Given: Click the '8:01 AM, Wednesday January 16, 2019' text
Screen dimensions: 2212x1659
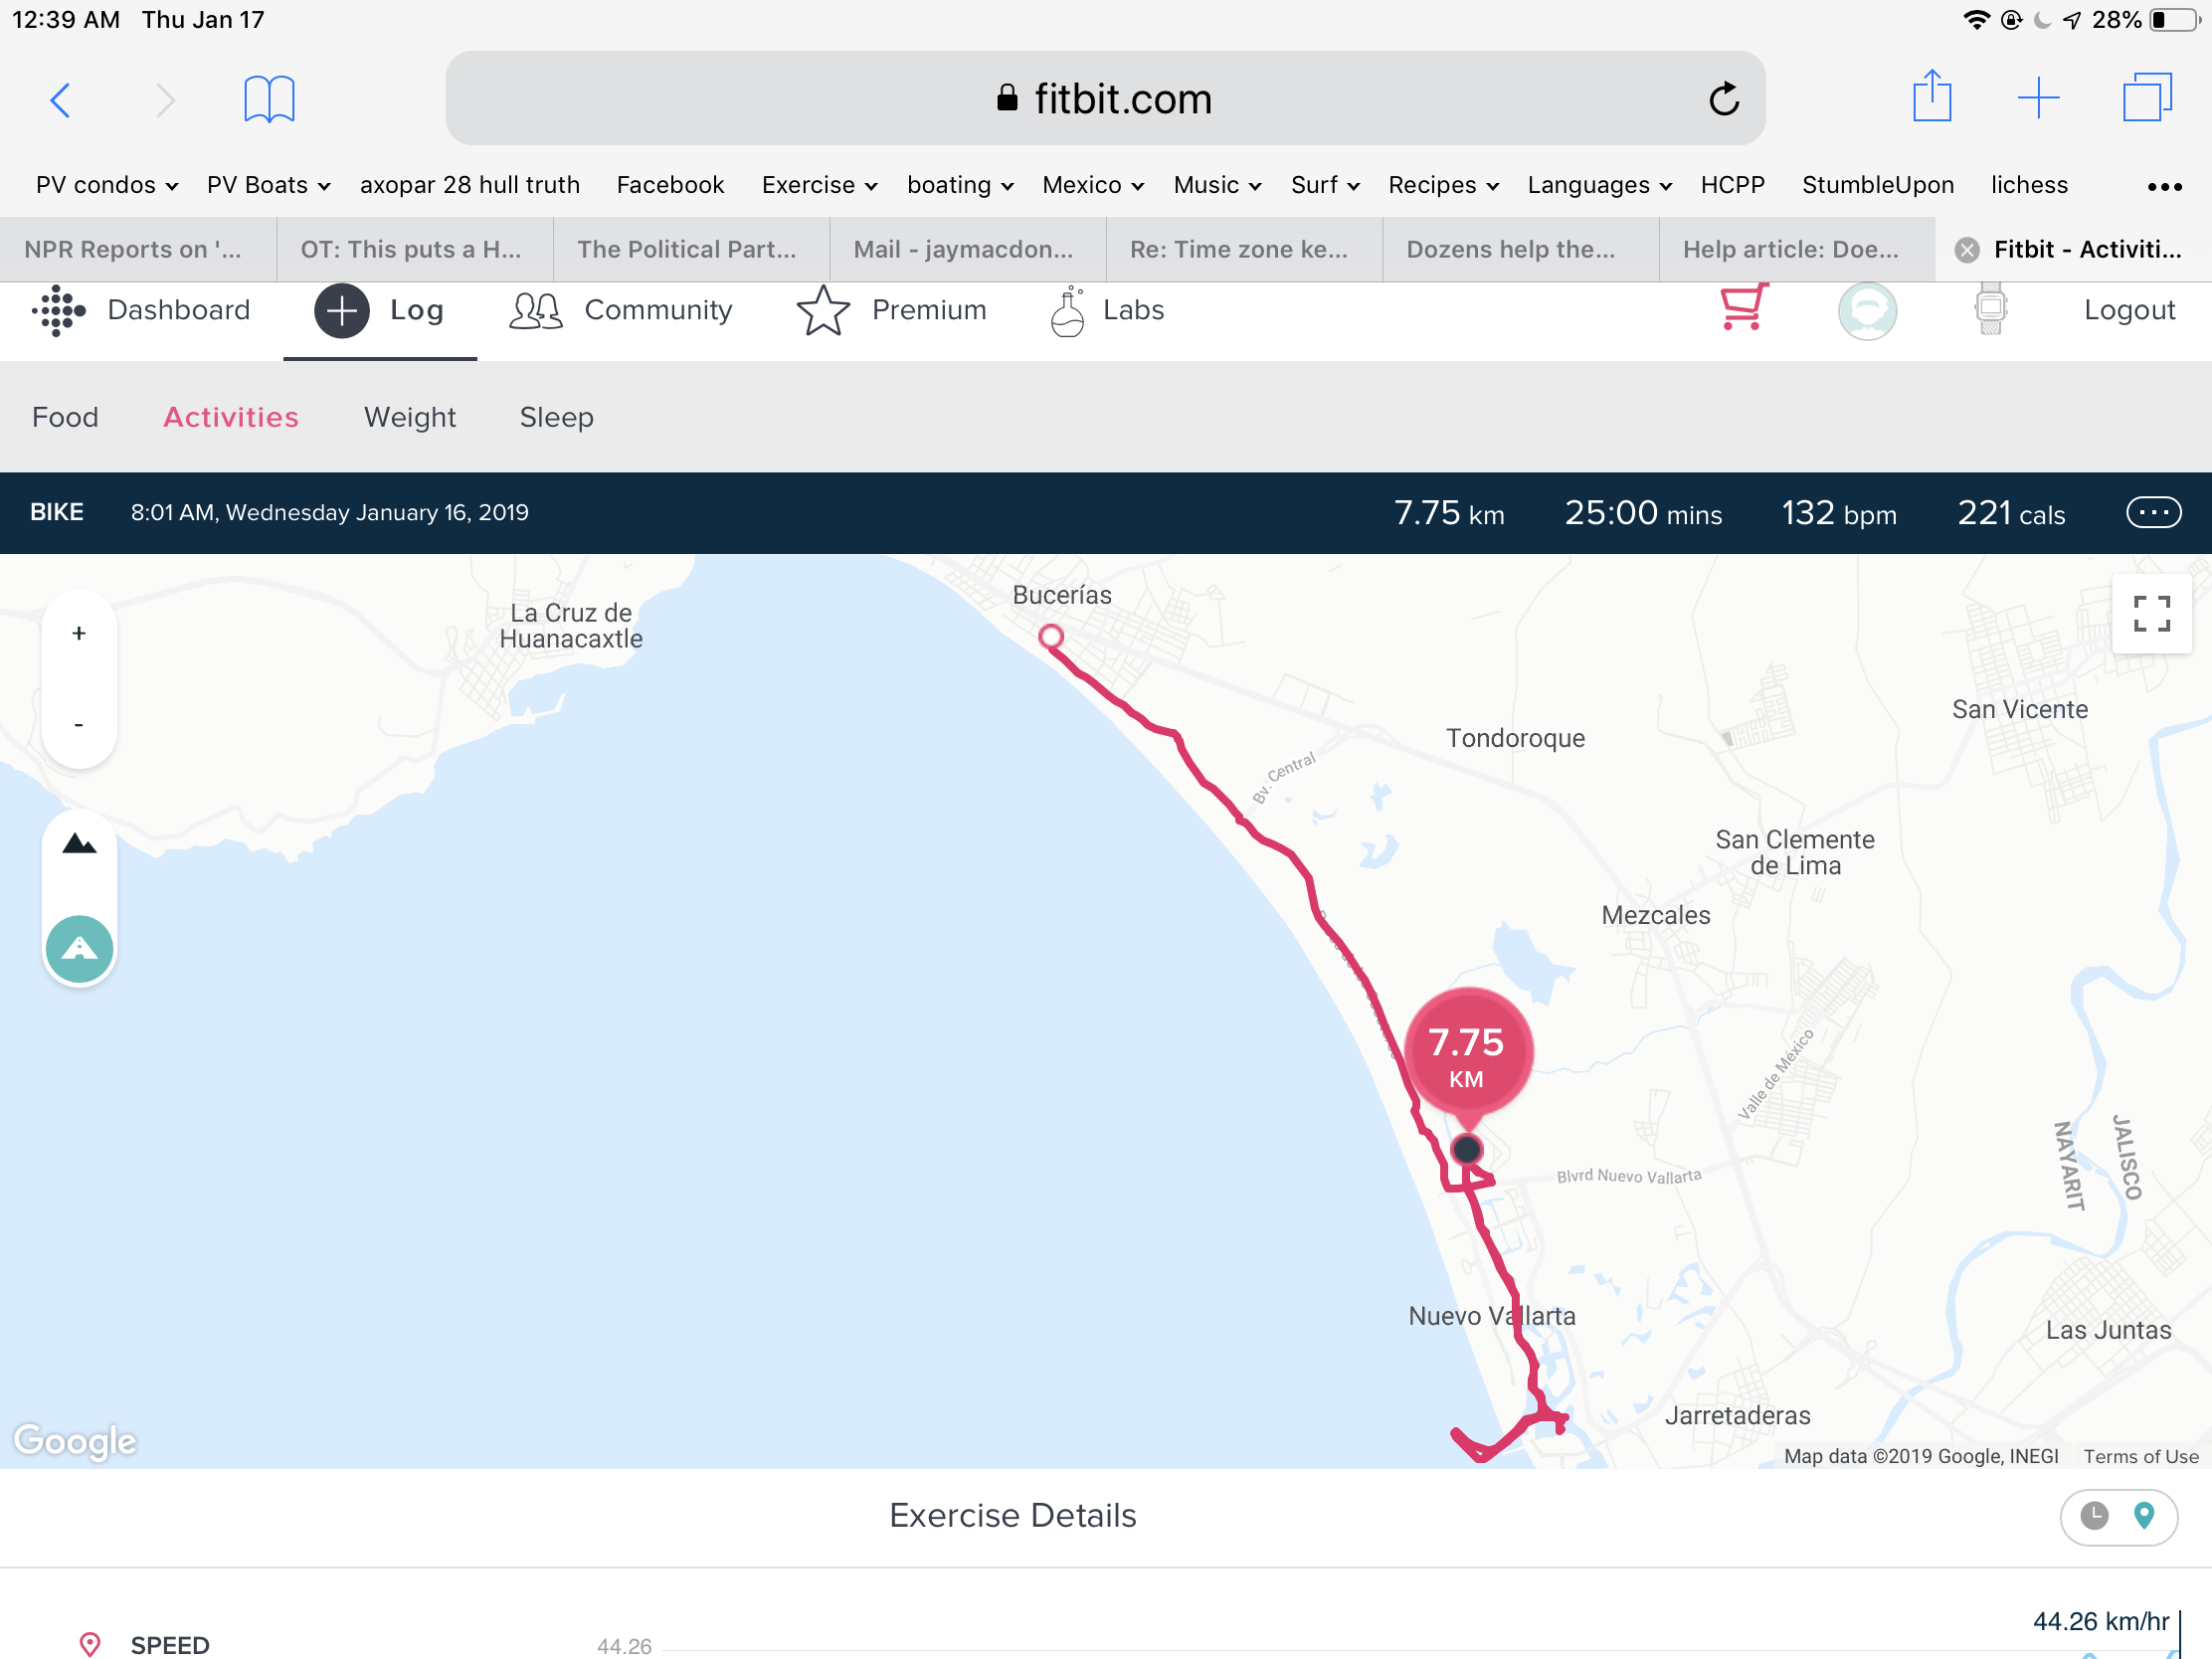Looking at the screenshot, I should 330,513.
